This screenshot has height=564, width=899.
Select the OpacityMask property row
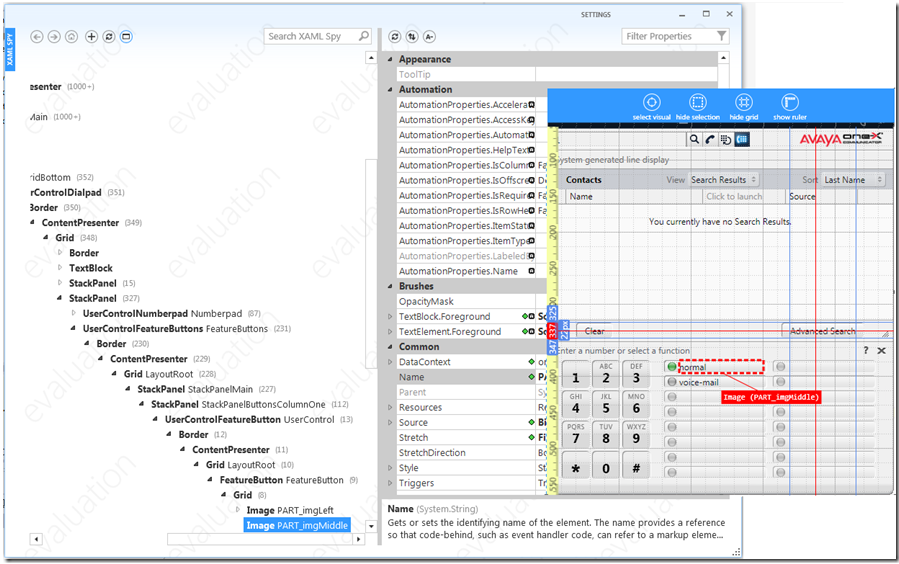(x=466, y=301)
